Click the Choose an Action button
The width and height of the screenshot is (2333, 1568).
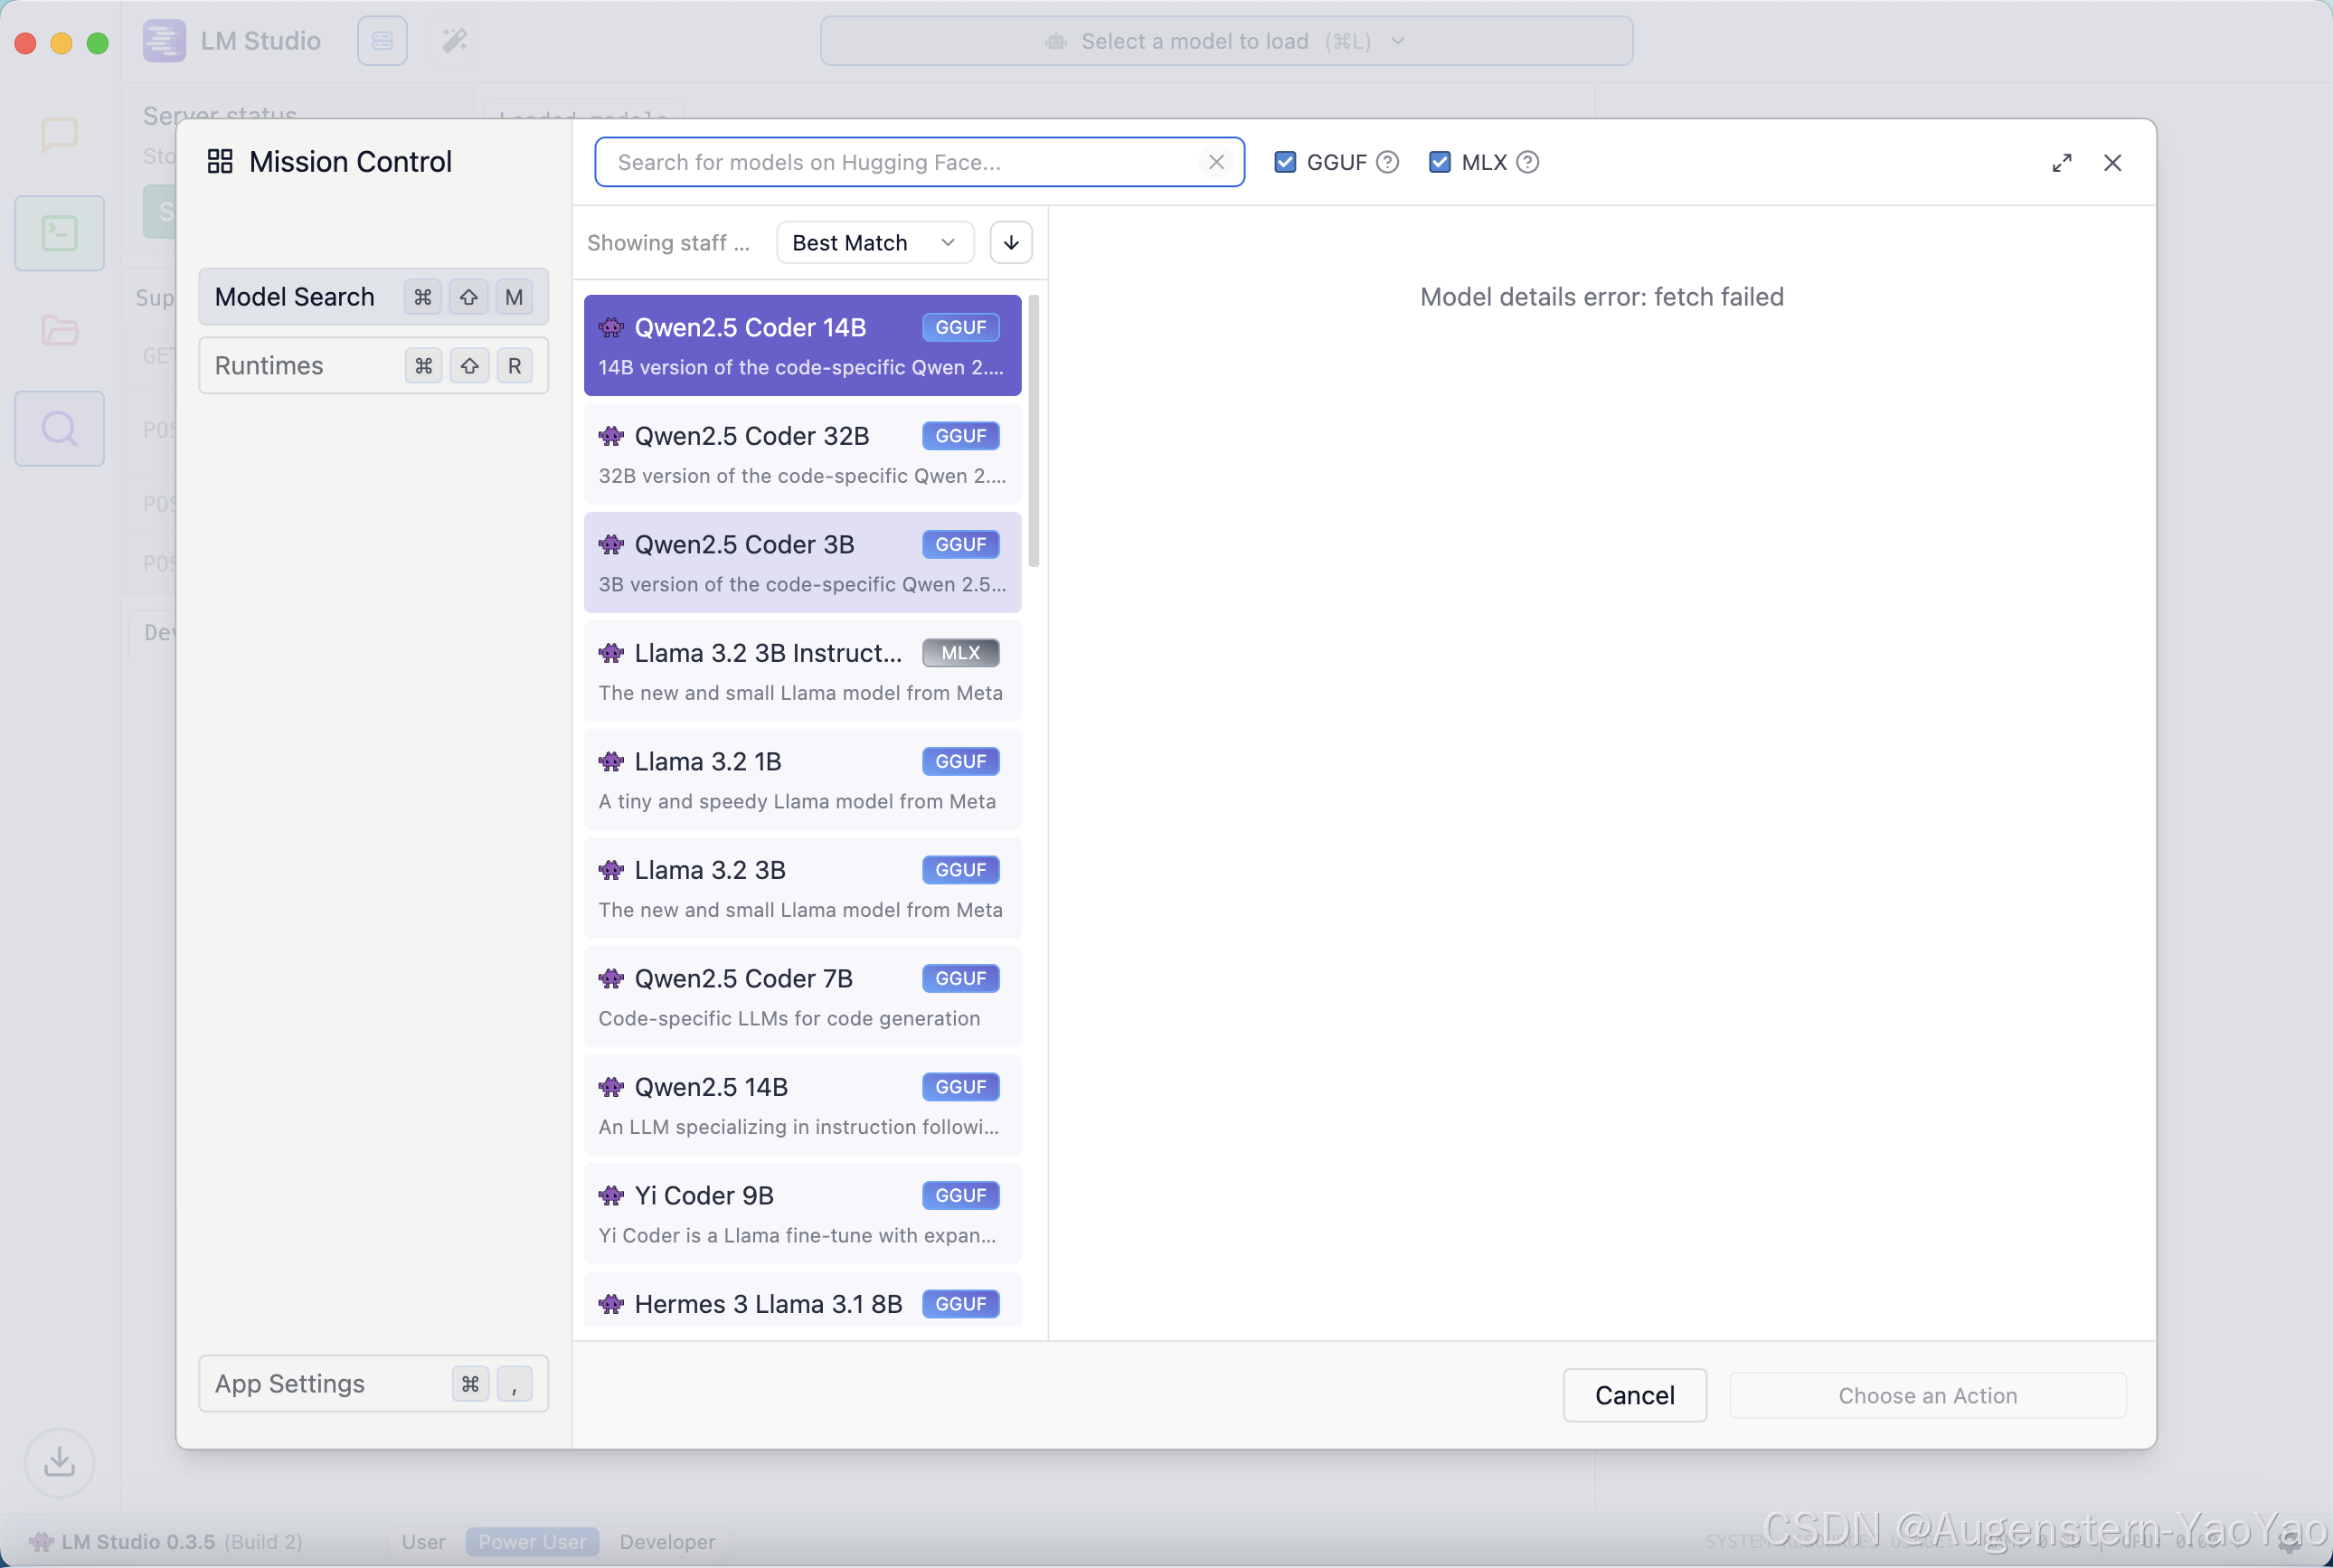(x=1927, y=1395)
